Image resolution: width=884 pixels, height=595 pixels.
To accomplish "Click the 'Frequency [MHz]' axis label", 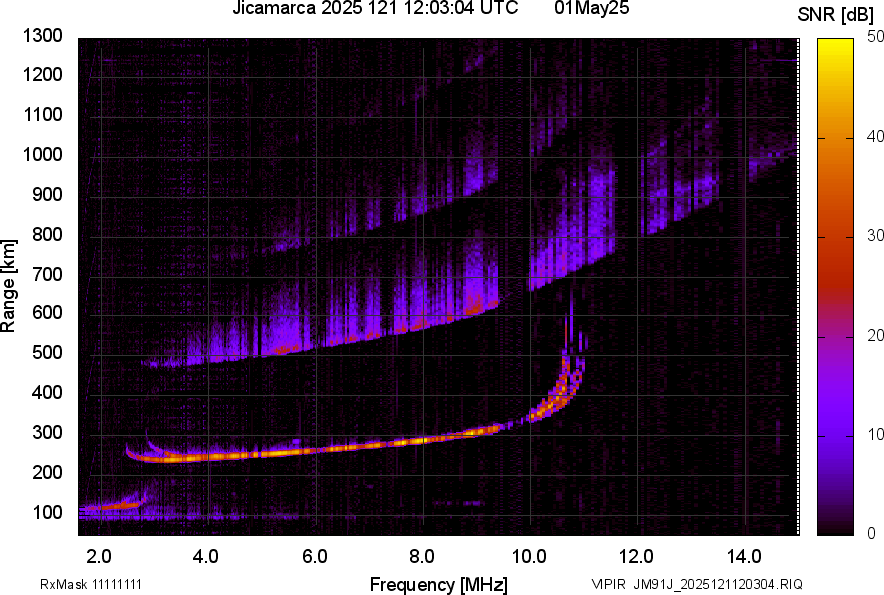I will [x=439, y=584].
